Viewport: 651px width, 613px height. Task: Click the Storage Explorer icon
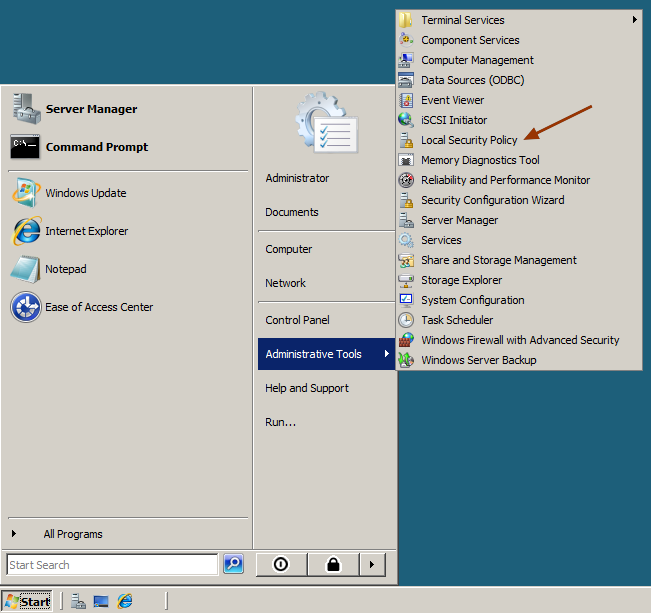coord(406,280)
